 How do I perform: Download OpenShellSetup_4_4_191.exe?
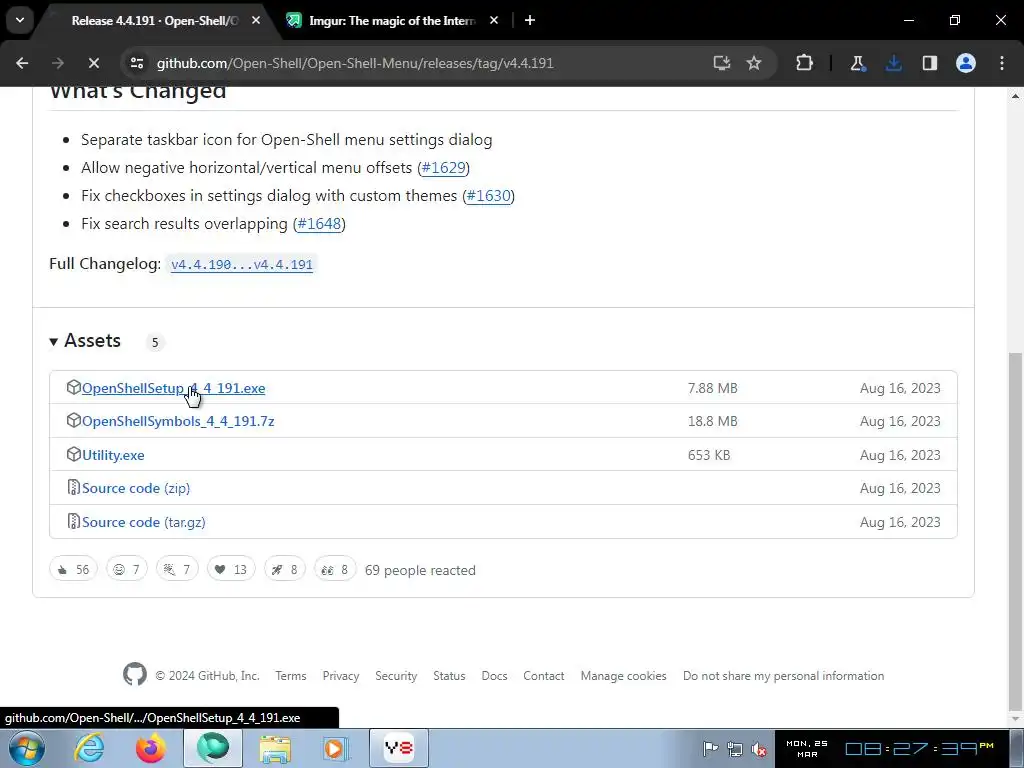click(174, 388)
